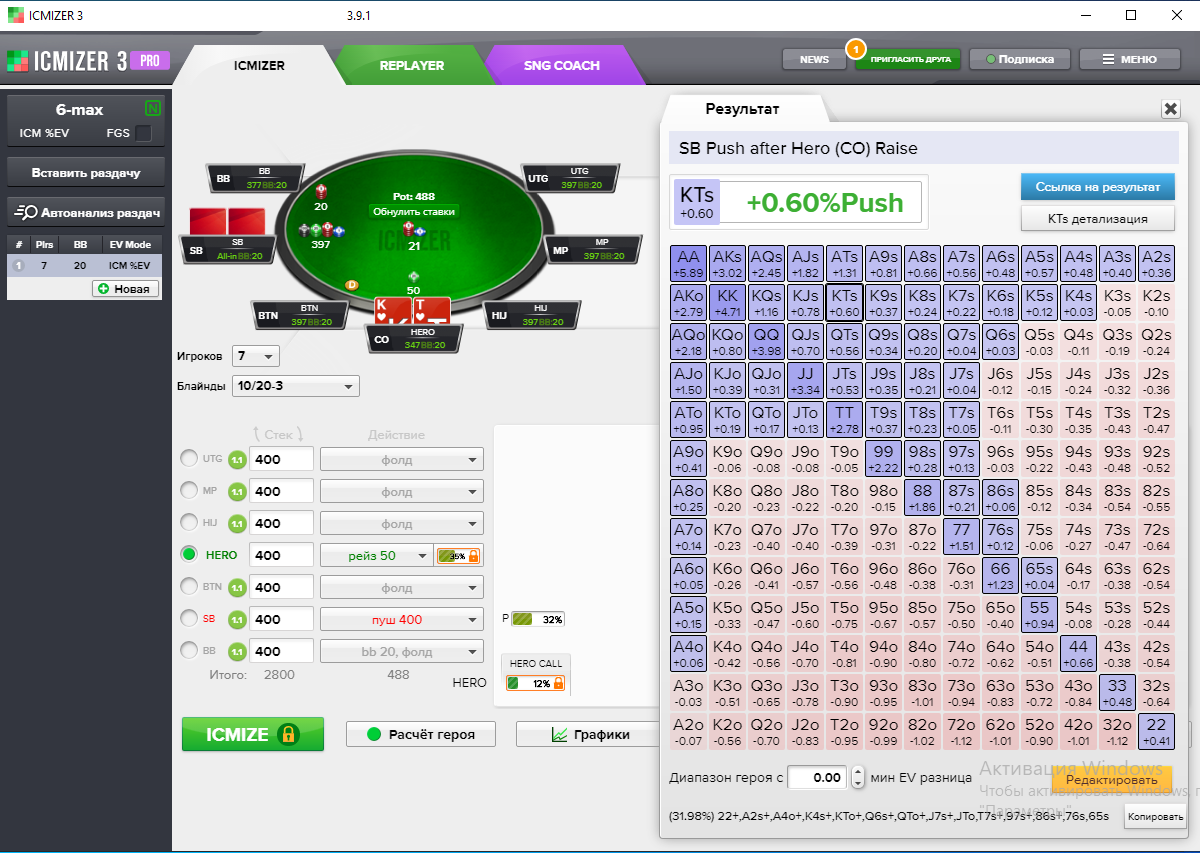Click the orange lock on hero 35% range

pyautogui.click(x=474, y=556)
